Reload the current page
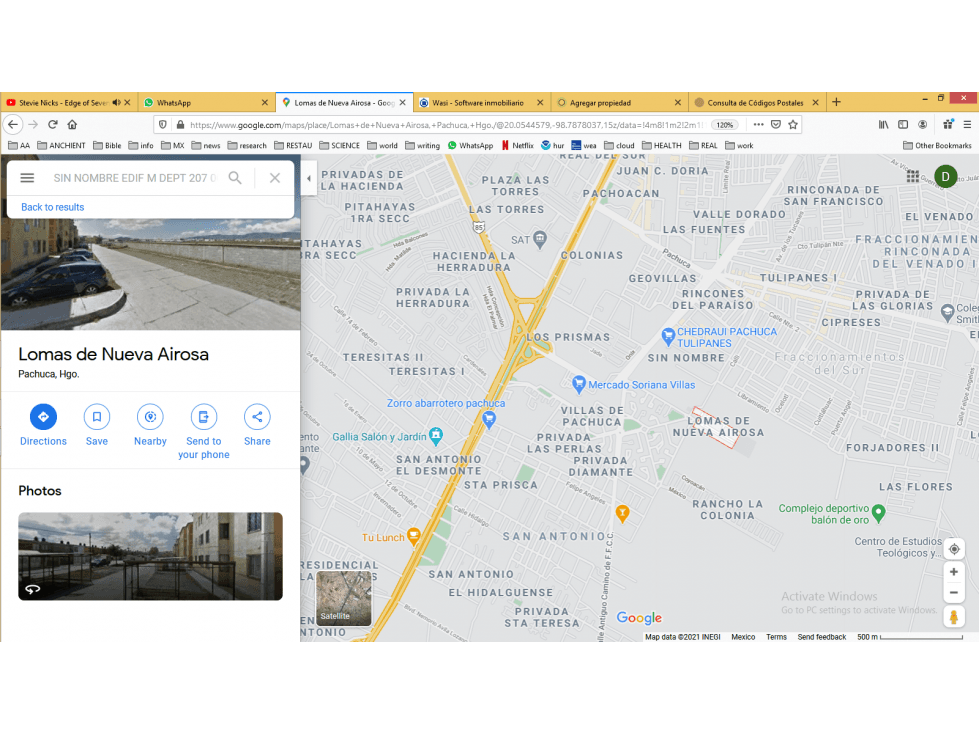979x734 pixels. click(x=53, y=124)
